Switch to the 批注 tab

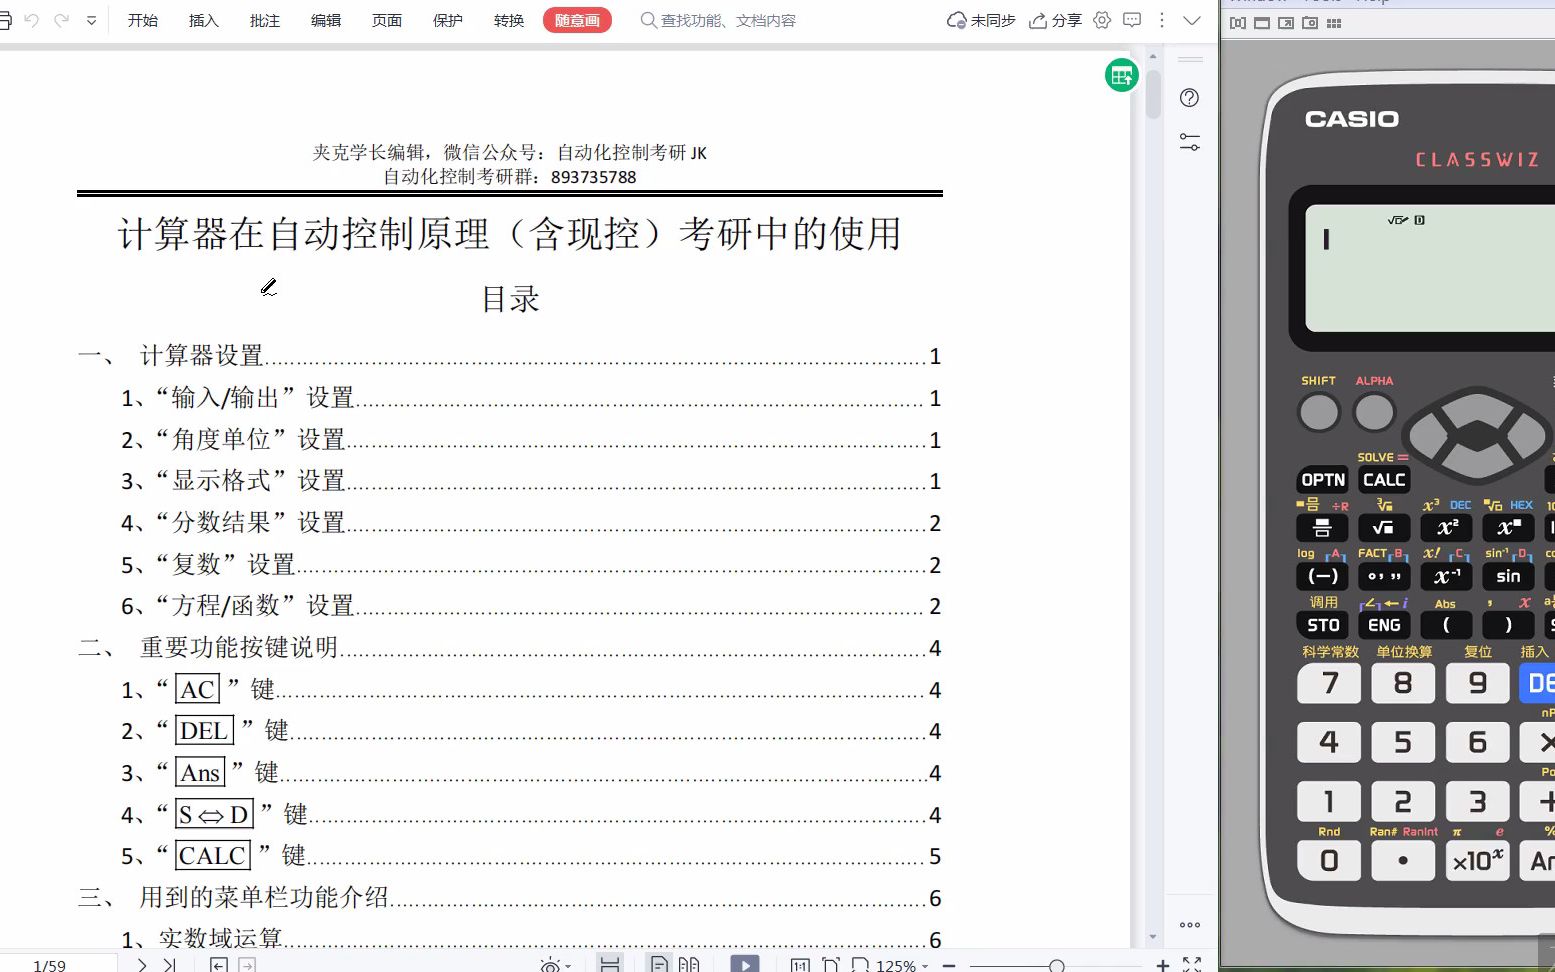[x=265, y=20]
